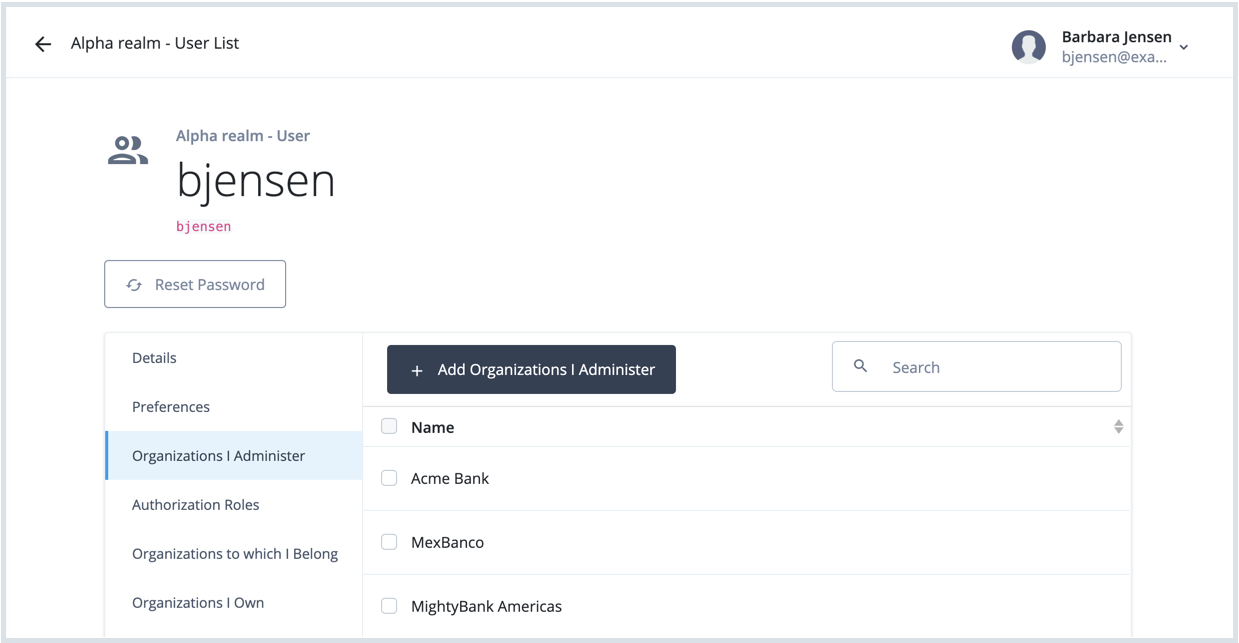Click the back arrow in the top bar
This screenshot has height=643, width=1239.
point(41,43)
